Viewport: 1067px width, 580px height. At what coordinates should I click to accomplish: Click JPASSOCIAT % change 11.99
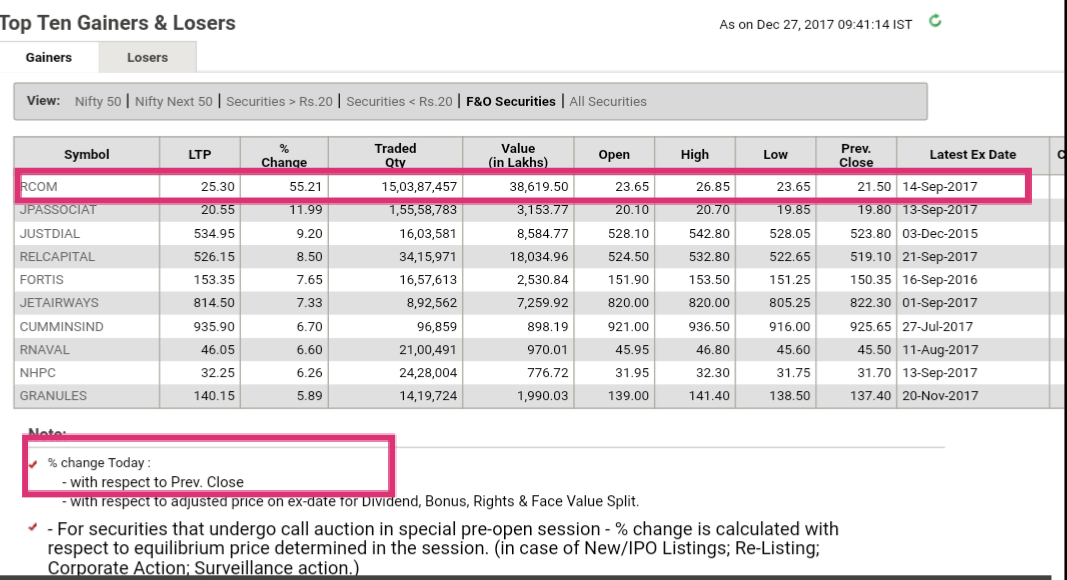point(306,210)
